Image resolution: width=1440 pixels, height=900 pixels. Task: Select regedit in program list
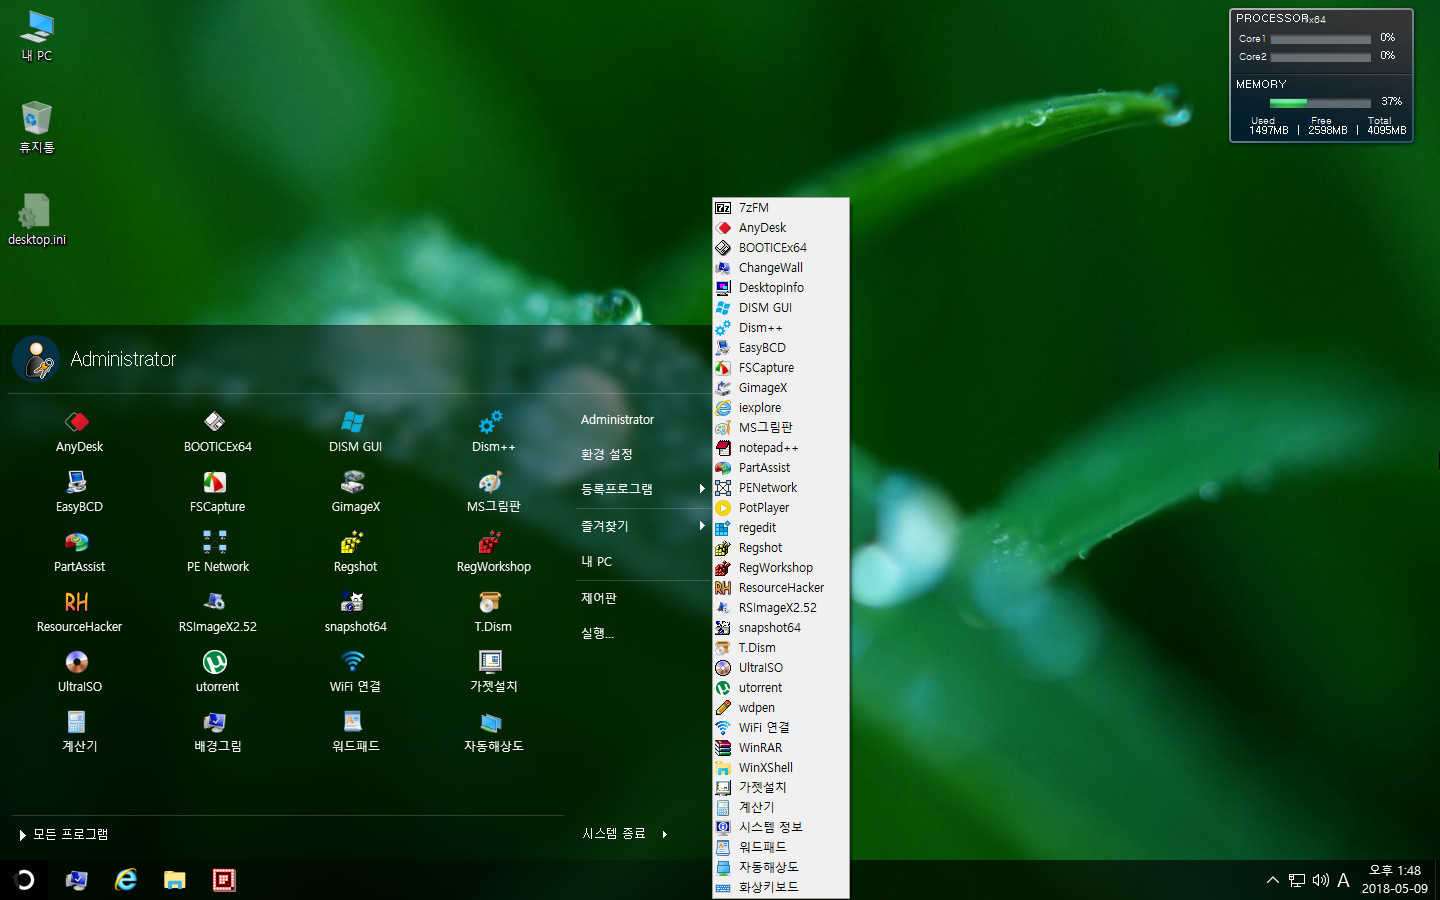(x=781, y=528)
